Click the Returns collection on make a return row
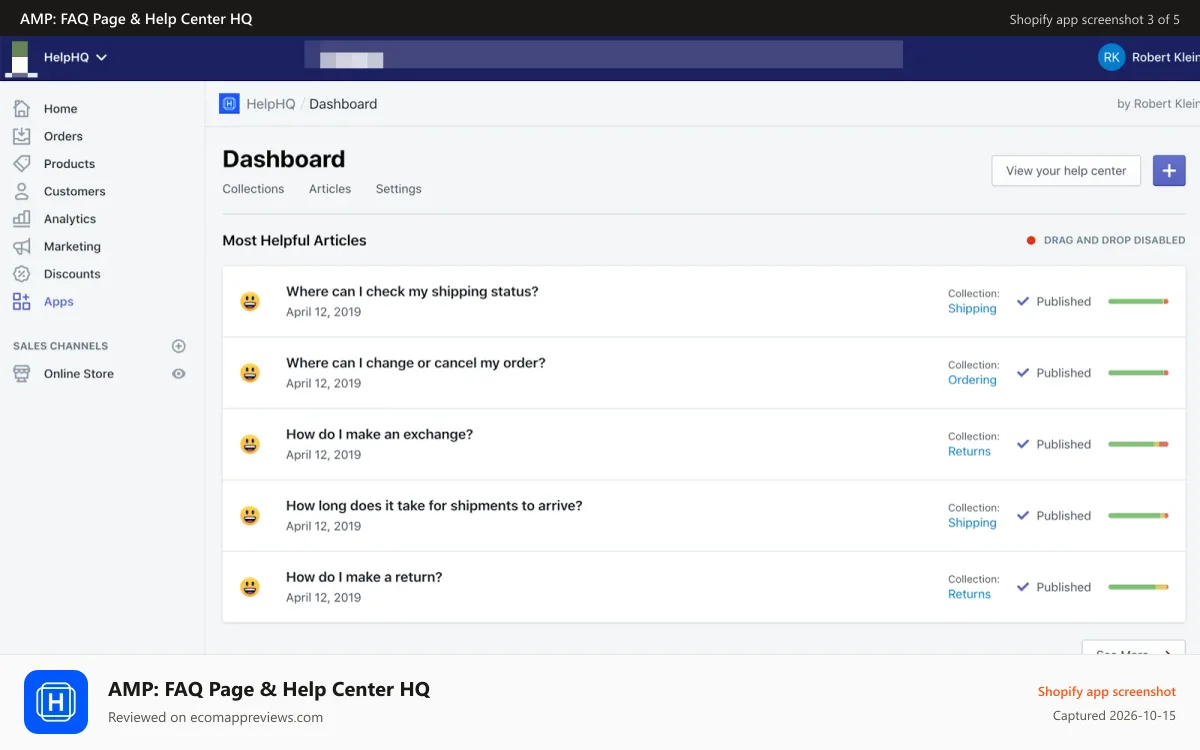Screen dimensions: 1200x750 click(969, 594)
